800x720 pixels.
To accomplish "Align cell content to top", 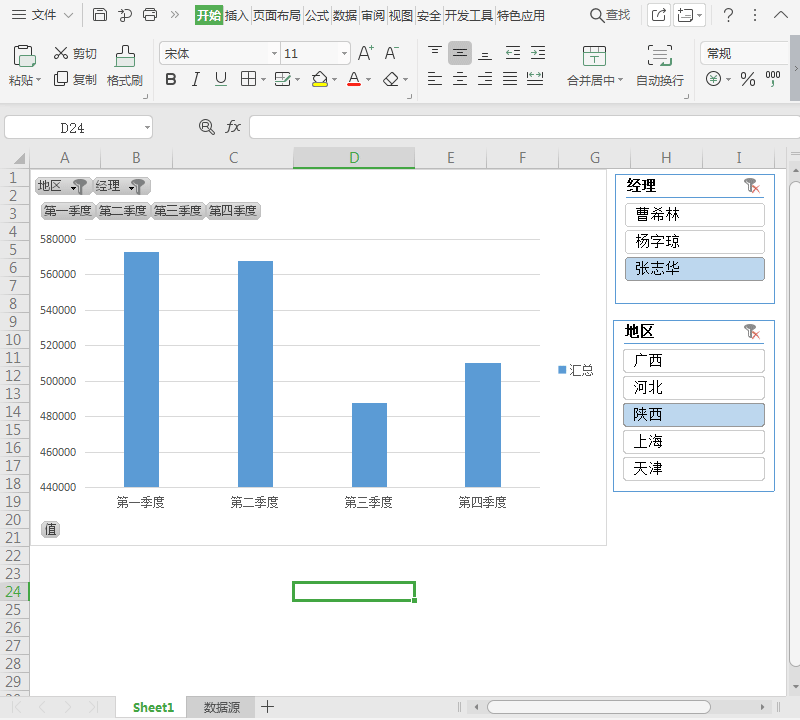I will [x=435, y=53].
